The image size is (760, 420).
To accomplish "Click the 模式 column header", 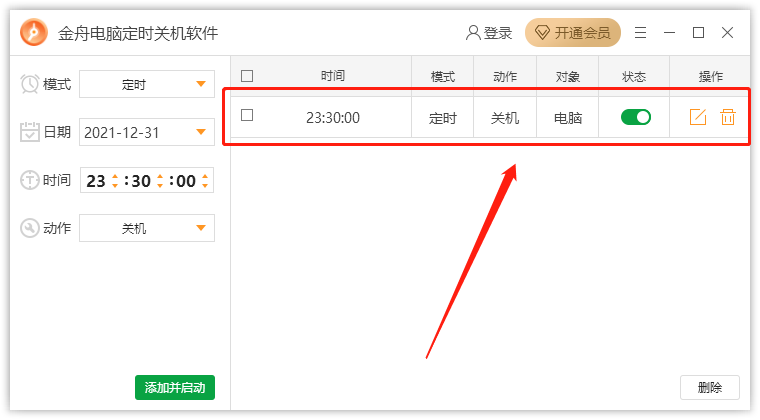I will pyautogui.click(x=443, y=77).
